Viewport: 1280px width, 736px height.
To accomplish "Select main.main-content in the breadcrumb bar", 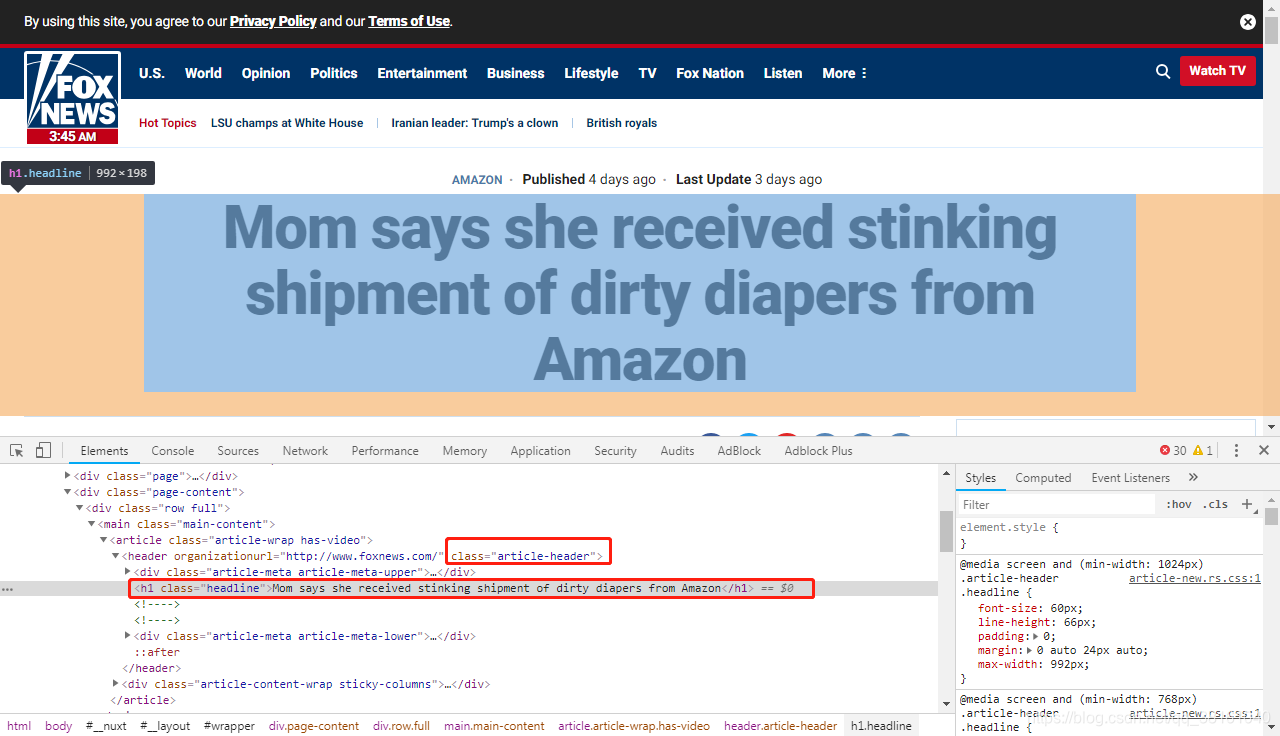I will (495, 726).
